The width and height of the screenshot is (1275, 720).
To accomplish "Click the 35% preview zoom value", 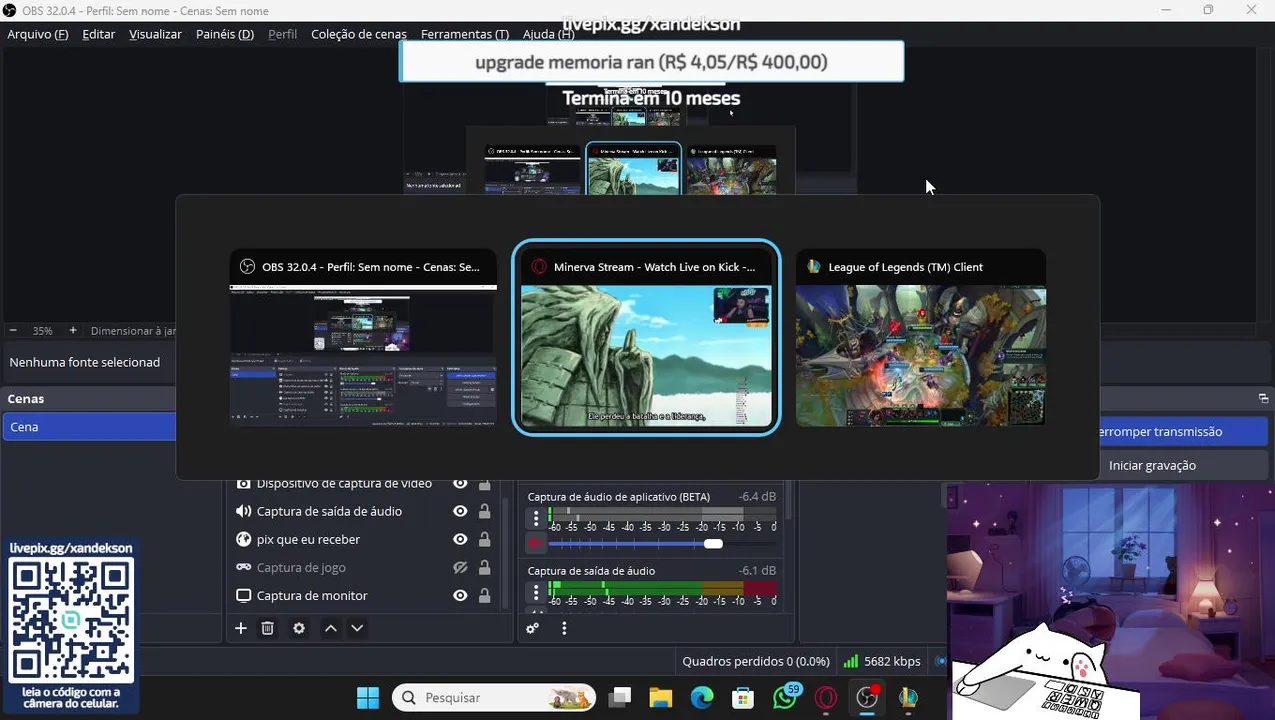I will point(42,330).
